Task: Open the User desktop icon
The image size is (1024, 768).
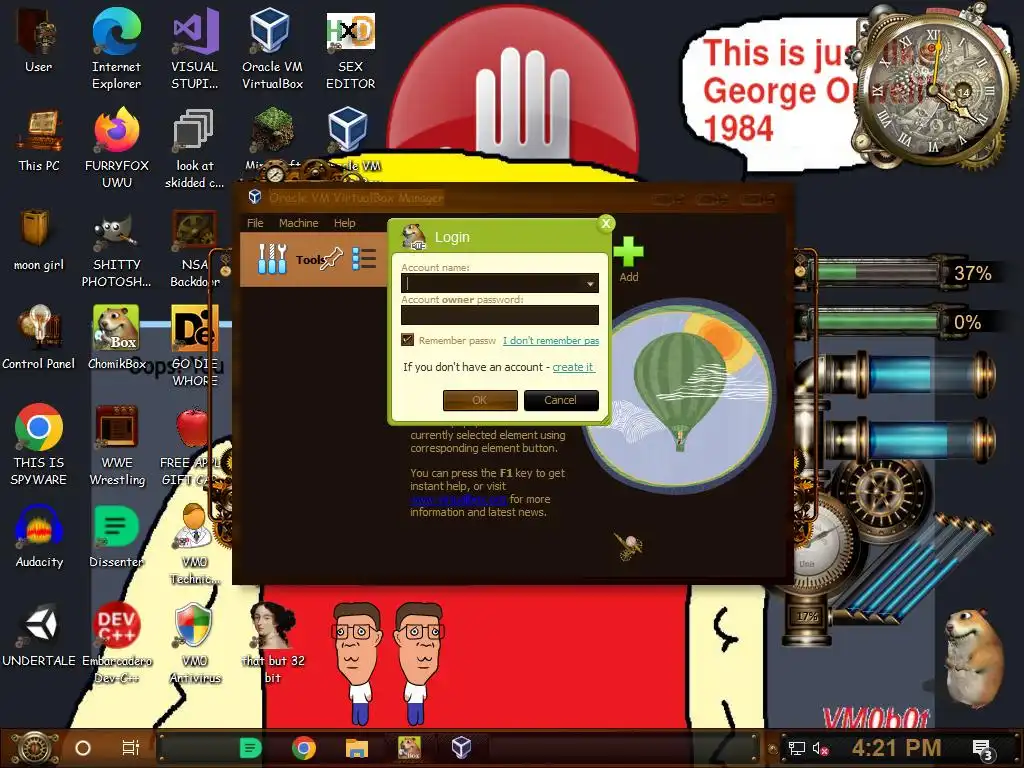Action: pos(39,40)
